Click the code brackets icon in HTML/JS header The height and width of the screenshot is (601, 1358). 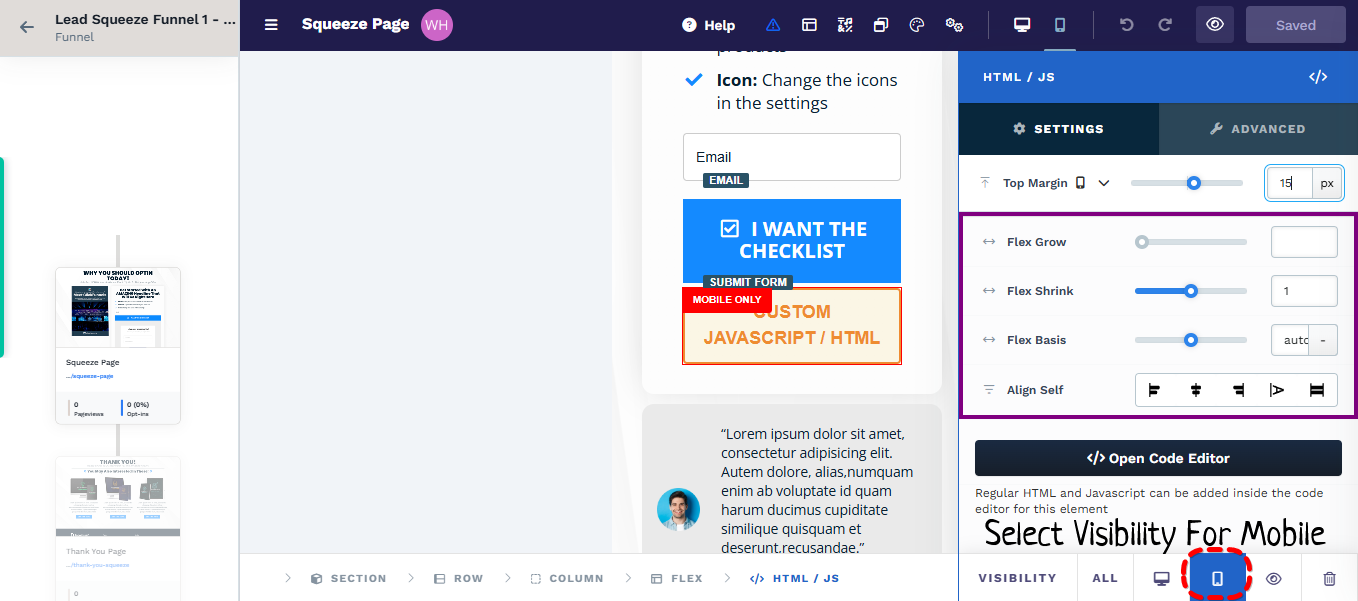point(1318,77)
